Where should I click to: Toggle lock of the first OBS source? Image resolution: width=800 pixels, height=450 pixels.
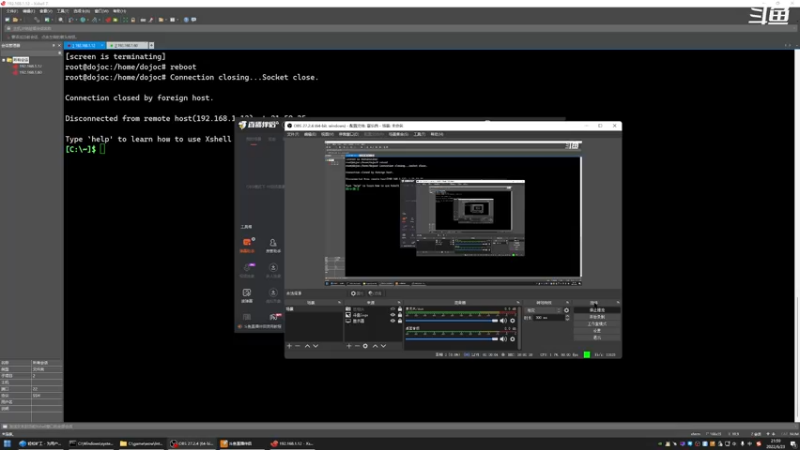point(400,309)
